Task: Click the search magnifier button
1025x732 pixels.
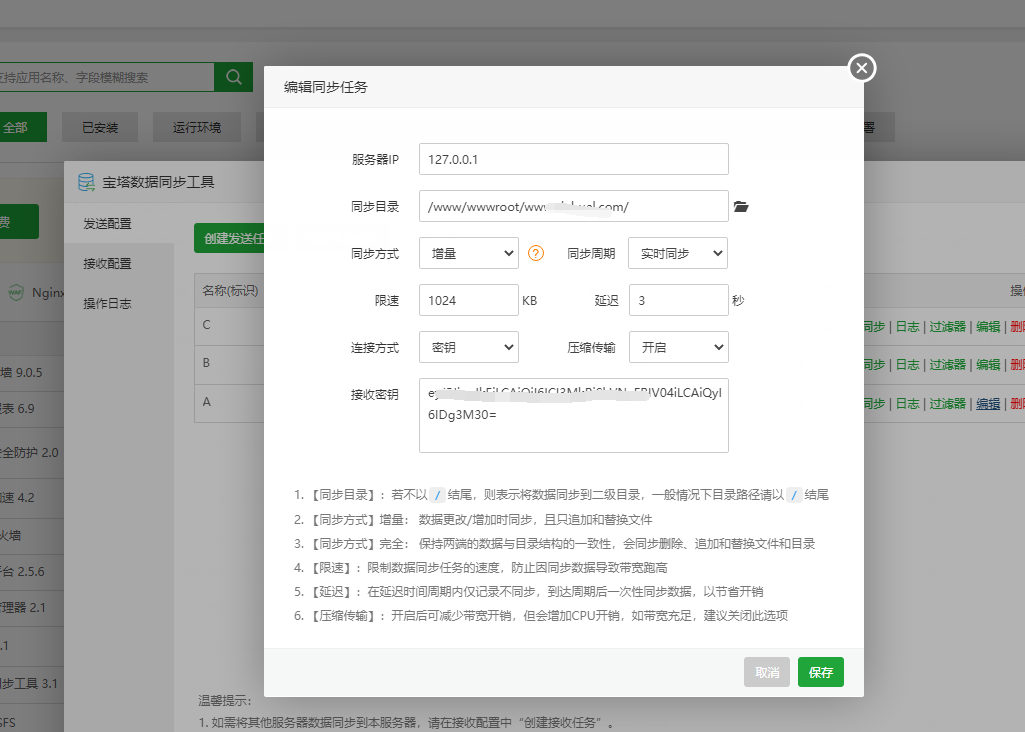Action: pos(233,77)
